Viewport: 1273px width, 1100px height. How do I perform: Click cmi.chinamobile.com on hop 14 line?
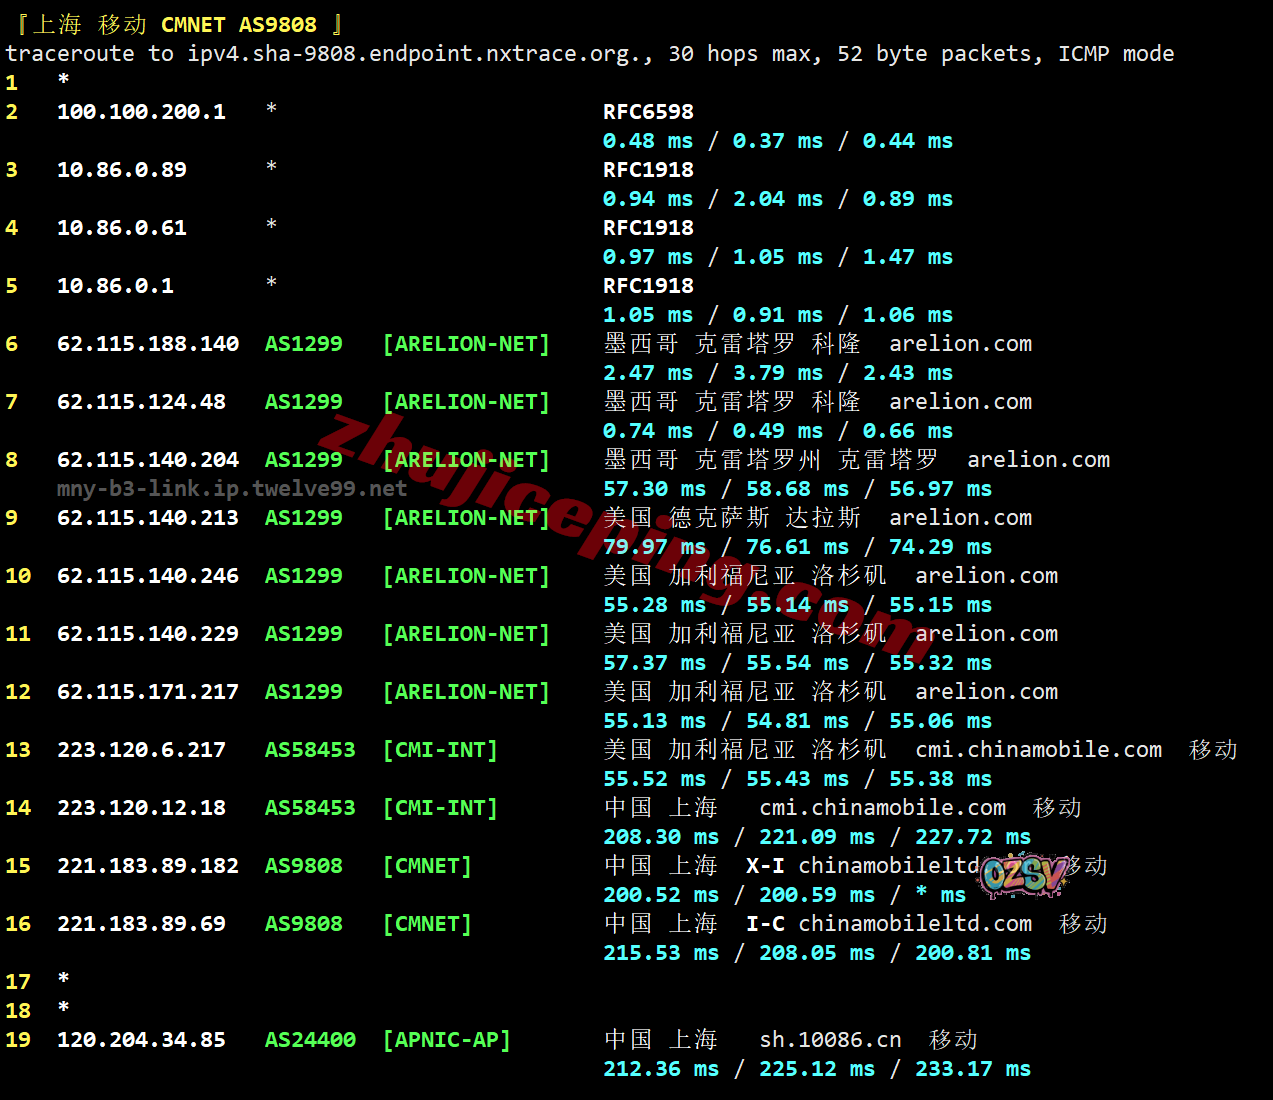click(x=882, y=808)
